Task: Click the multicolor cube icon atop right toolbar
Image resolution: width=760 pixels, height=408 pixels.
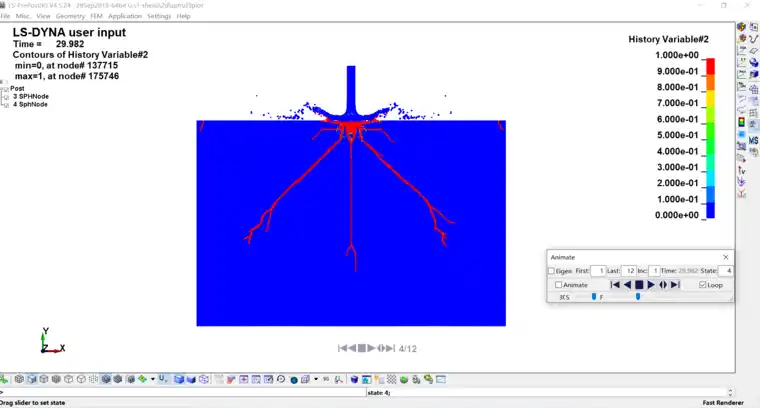Action: point(741,27)
